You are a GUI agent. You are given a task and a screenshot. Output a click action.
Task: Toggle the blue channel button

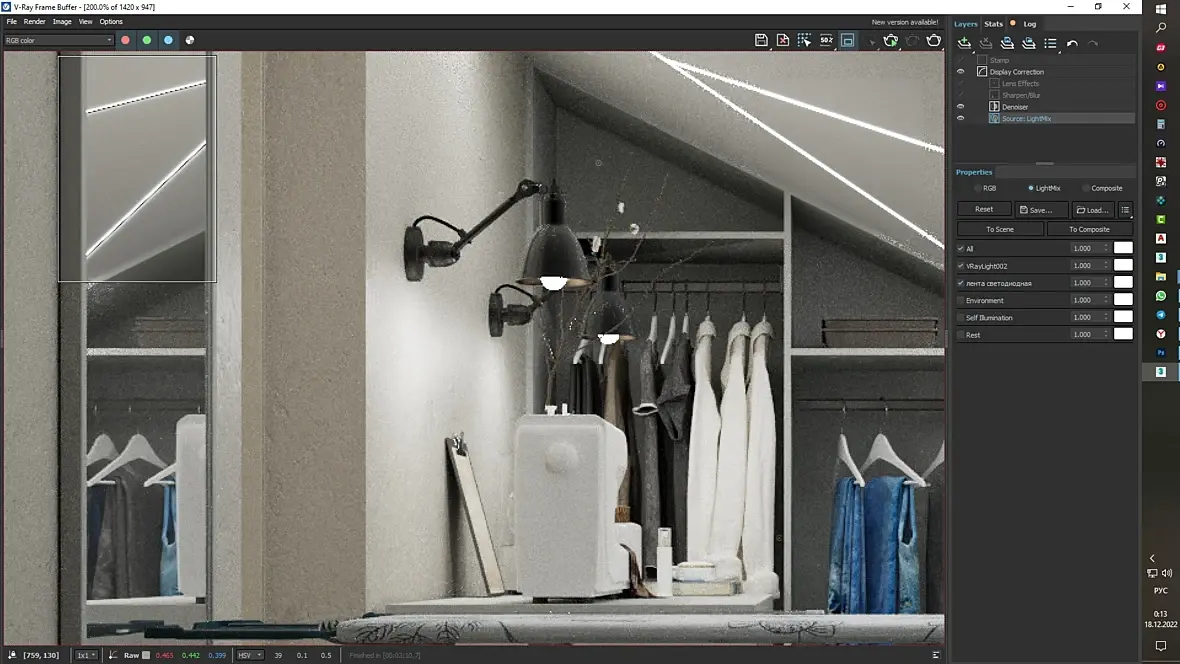[x=169, y=40]
